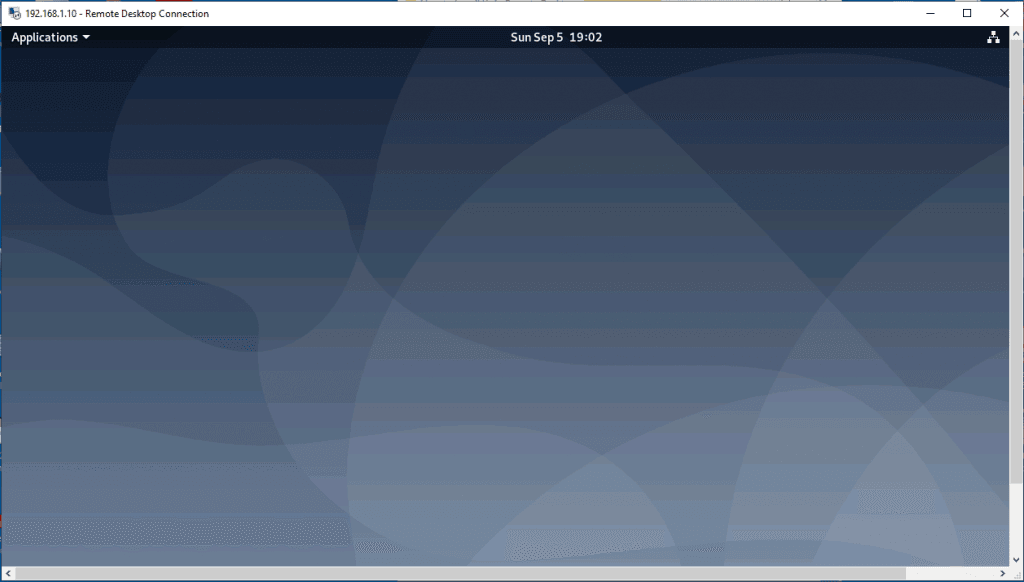Image resolution: width=1024 pixels, height=582 pixels.
Task: Click the horizontal scrollbar thumb
Action: [x=460, y=573]
